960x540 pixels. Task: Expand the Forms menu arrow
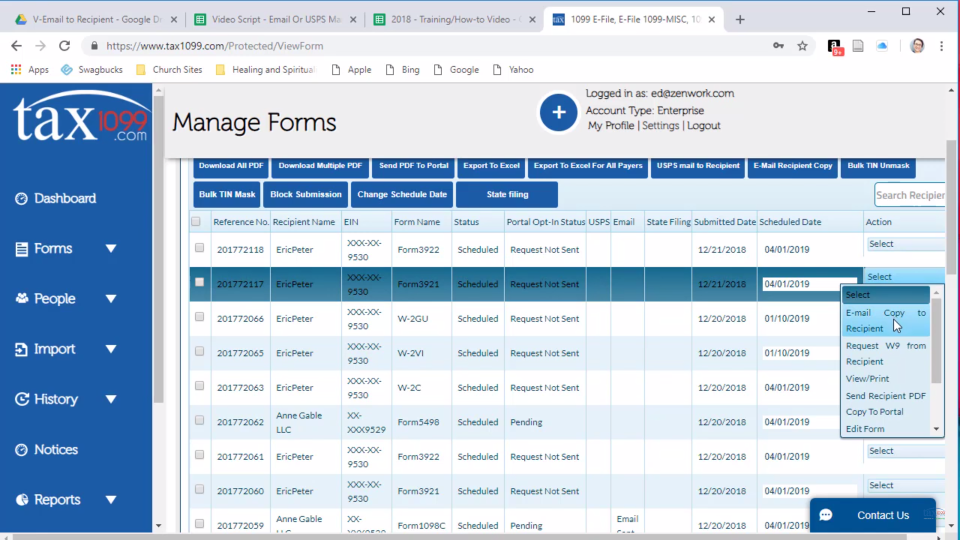(x=111, y=249)
